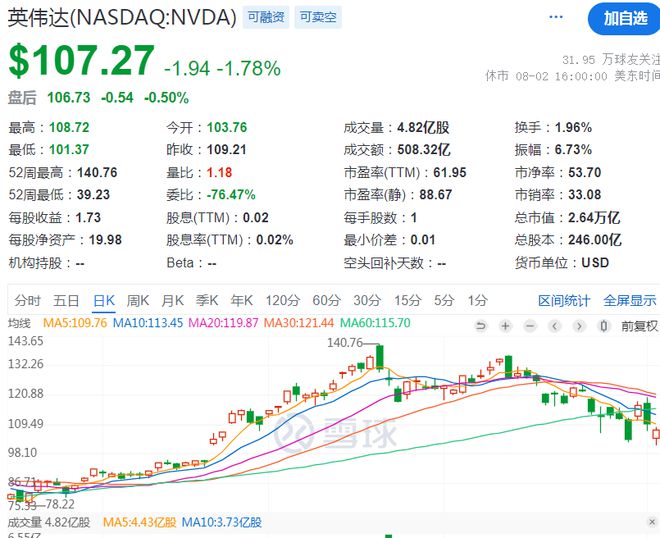The height and width of the screenshot is (538, 660).
Task: Open the 前复权 adjustment dropdown
Action: [639, 325]
